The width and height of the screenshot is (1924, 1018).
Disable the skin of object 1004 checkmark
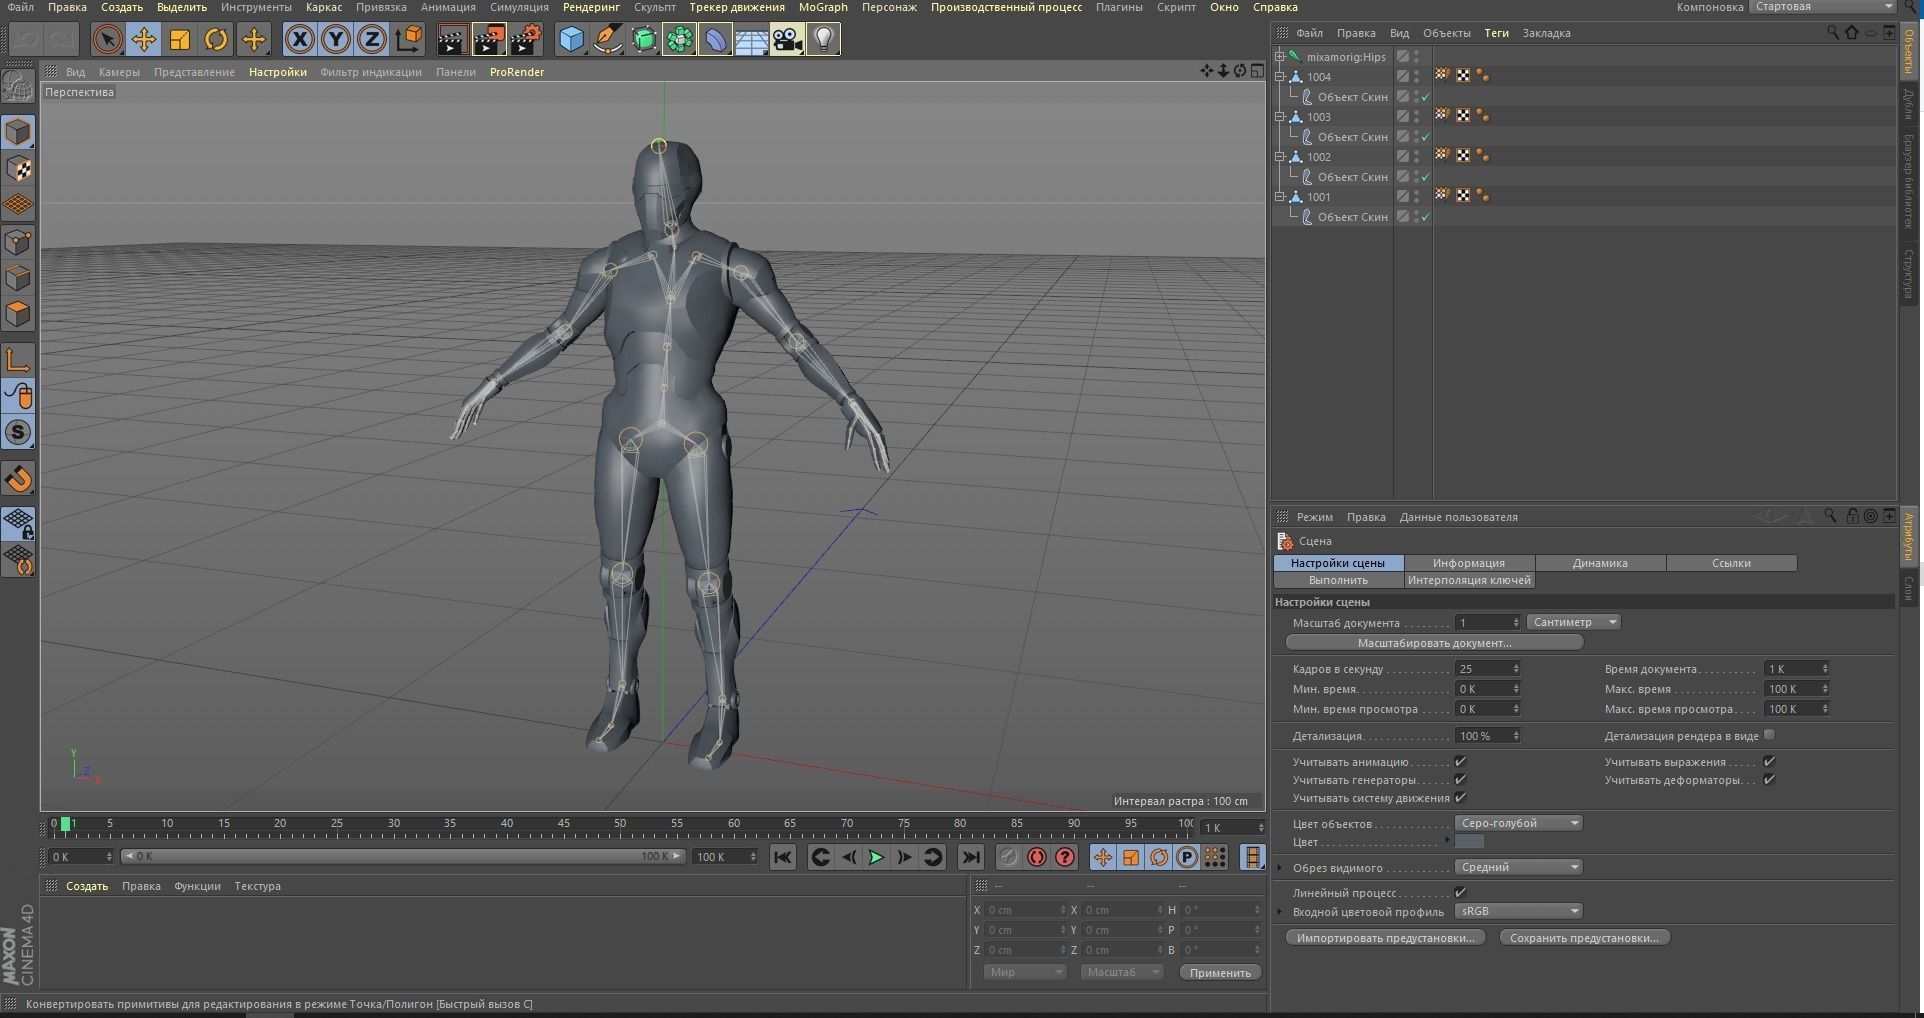(x=1425, y=97)
